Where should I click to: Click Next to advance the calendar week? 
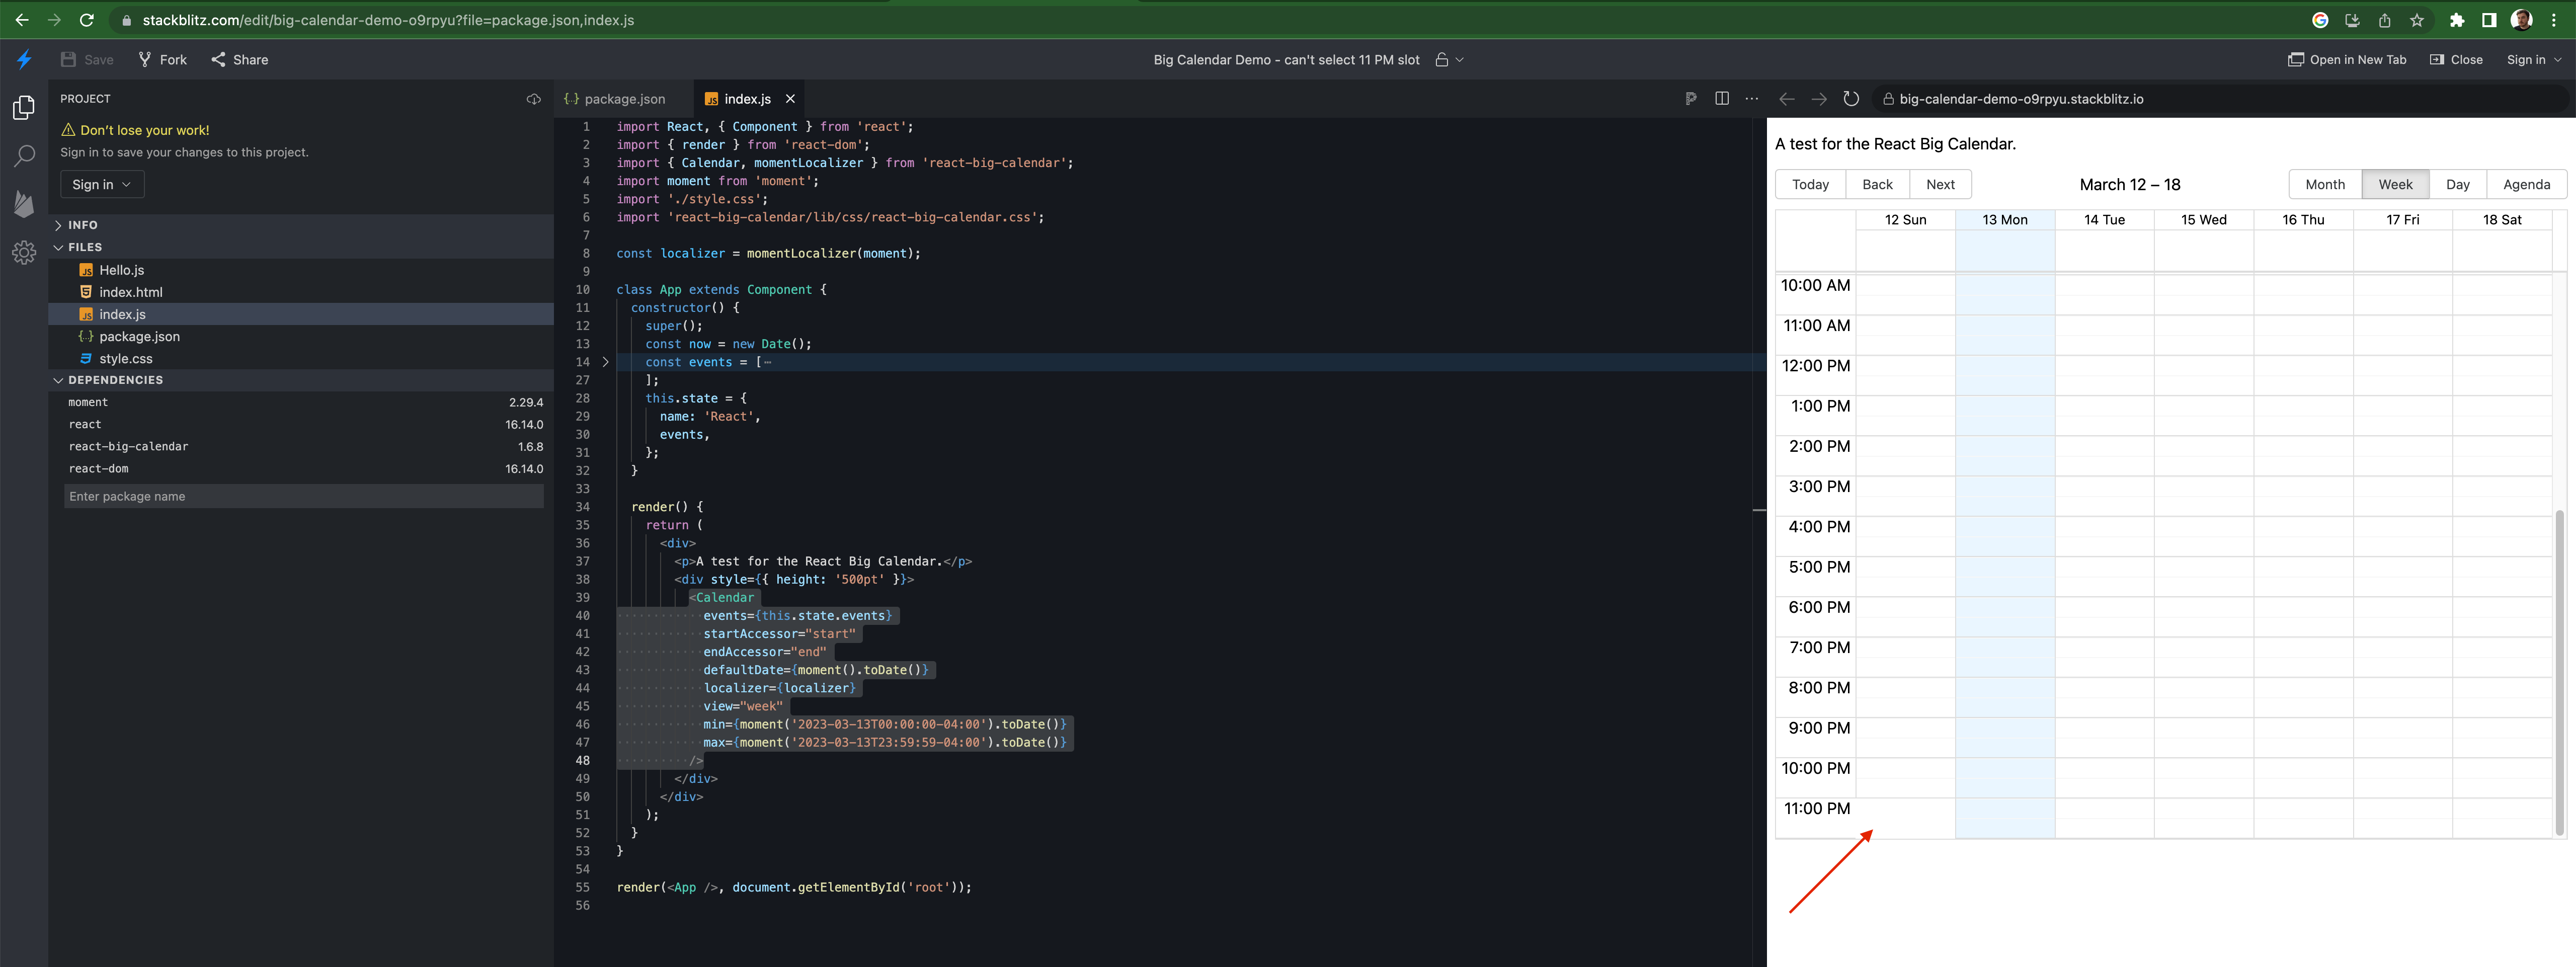pos(1940,184)
